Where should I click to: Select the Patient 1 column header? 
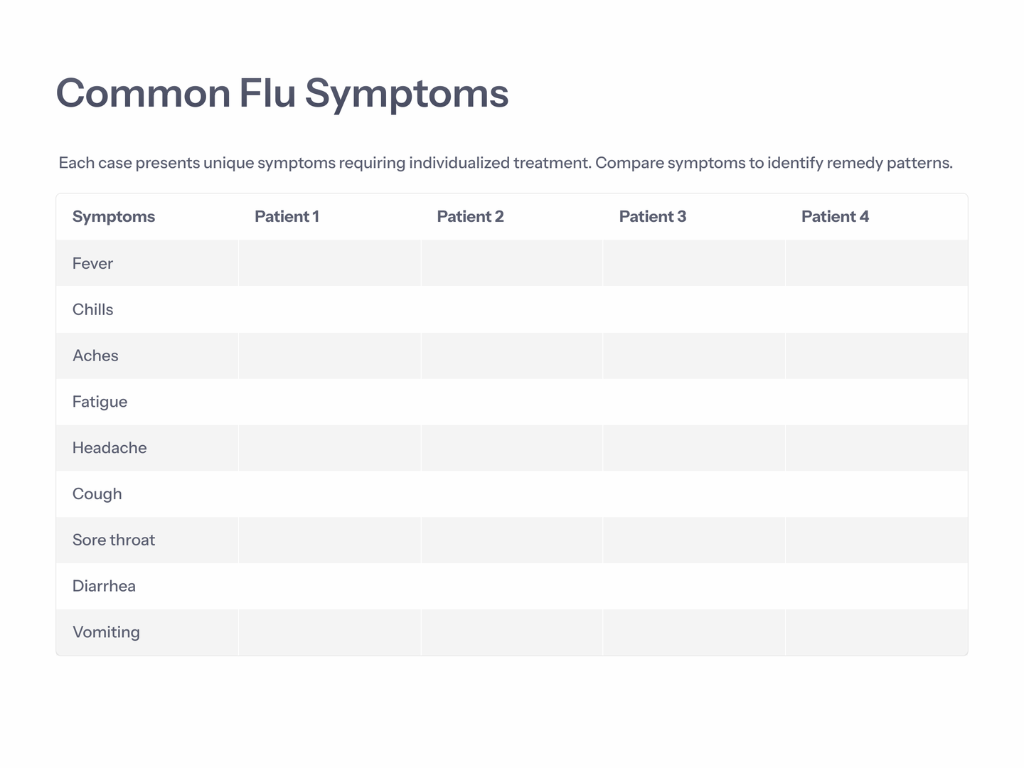pyautogui.click(x=287, y=217)
